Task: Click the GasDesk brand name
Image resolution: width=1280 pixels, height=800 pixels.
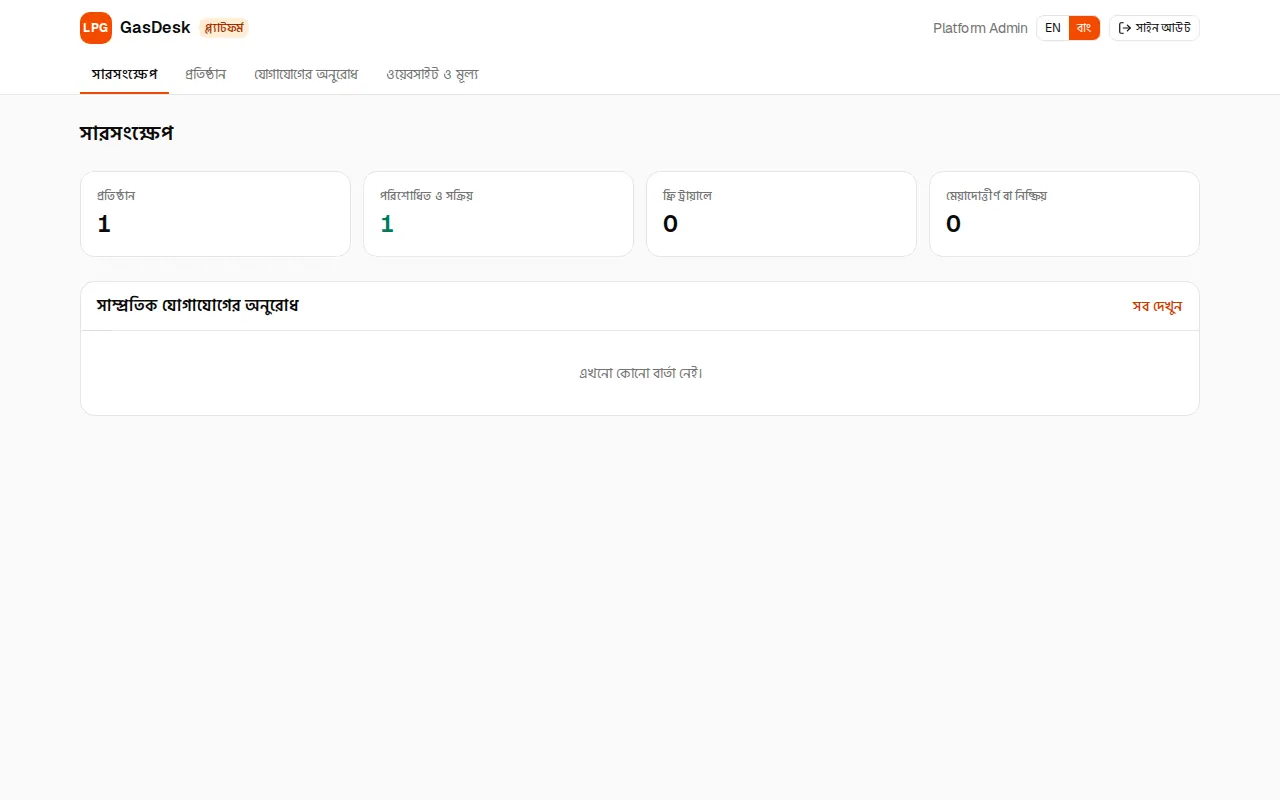Action: pyautogui.click(x=155, y=28)
